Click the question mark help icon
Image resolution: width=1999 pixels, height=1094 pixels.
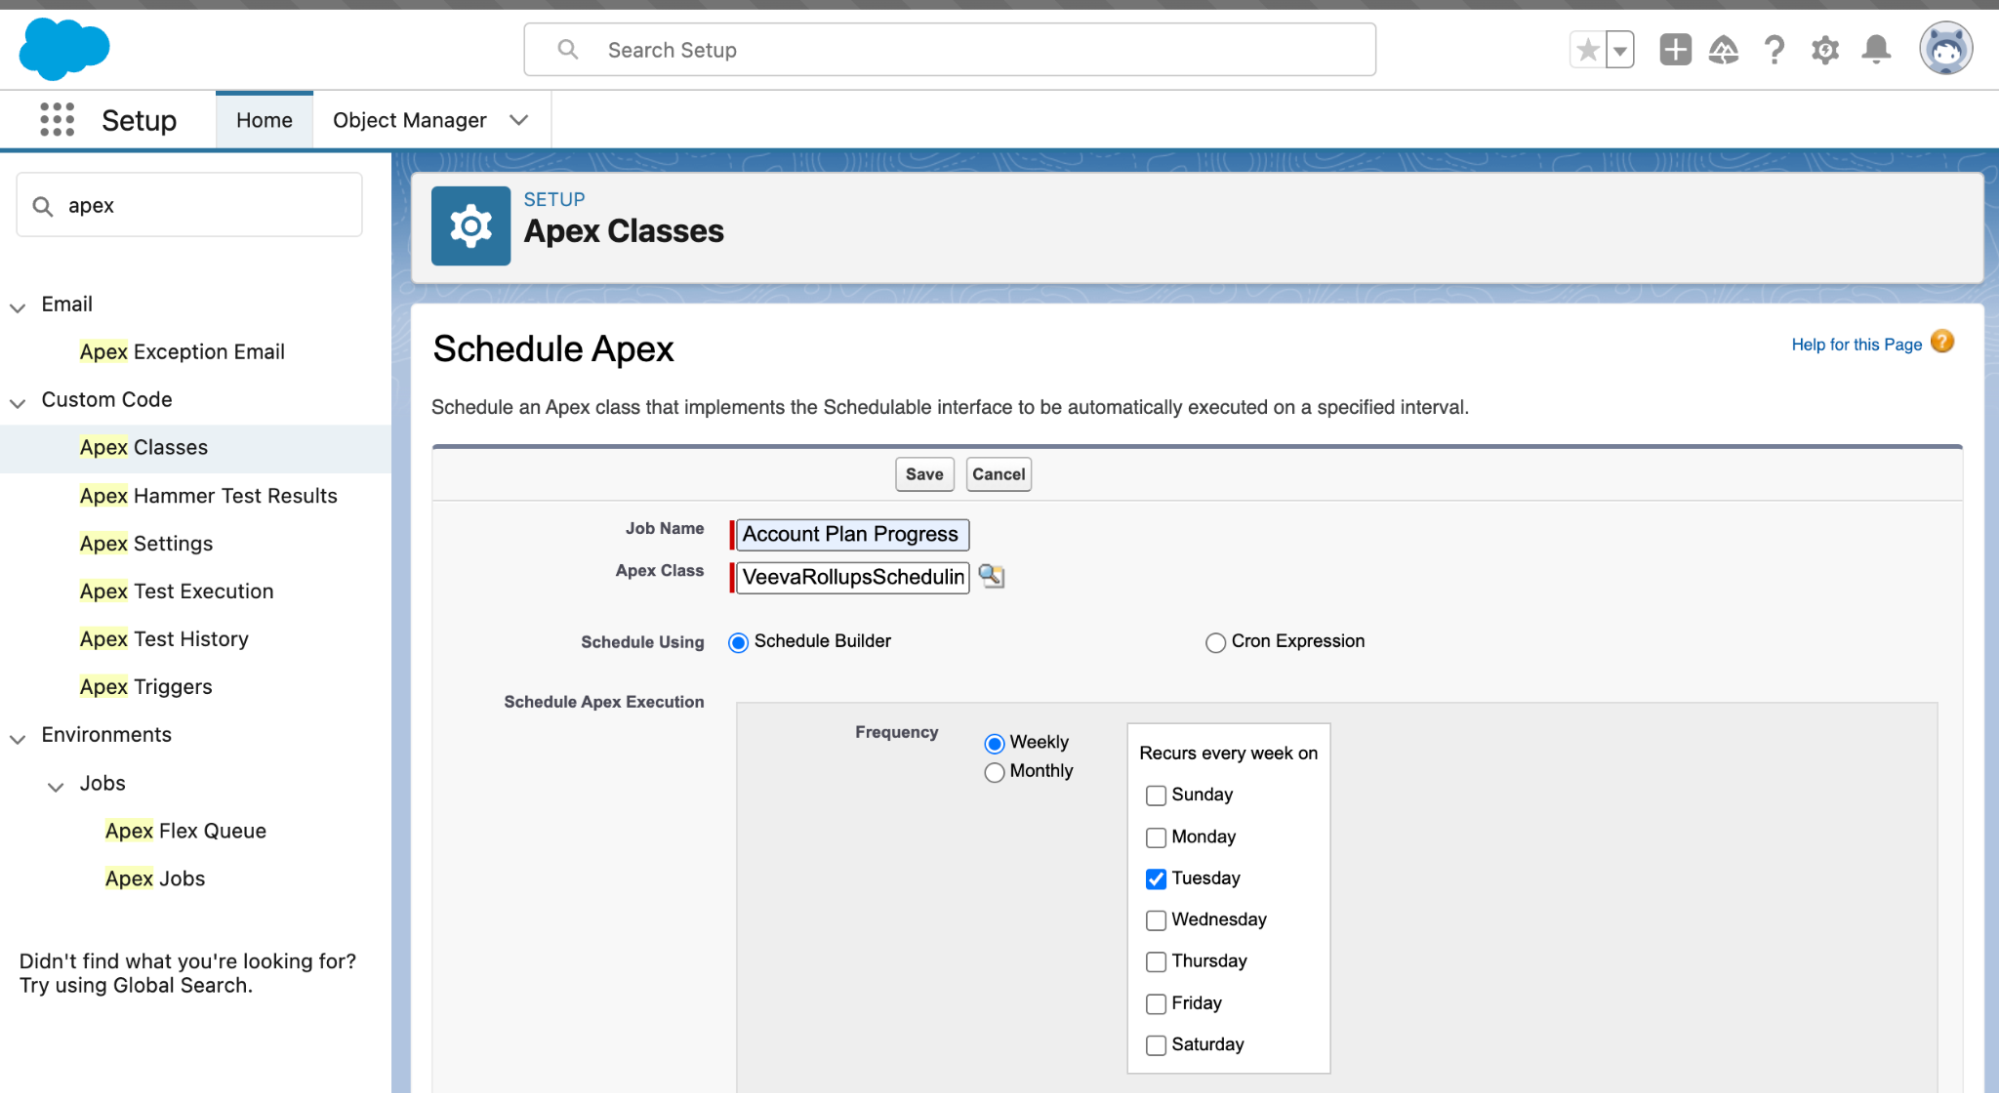click(1774, 50)
